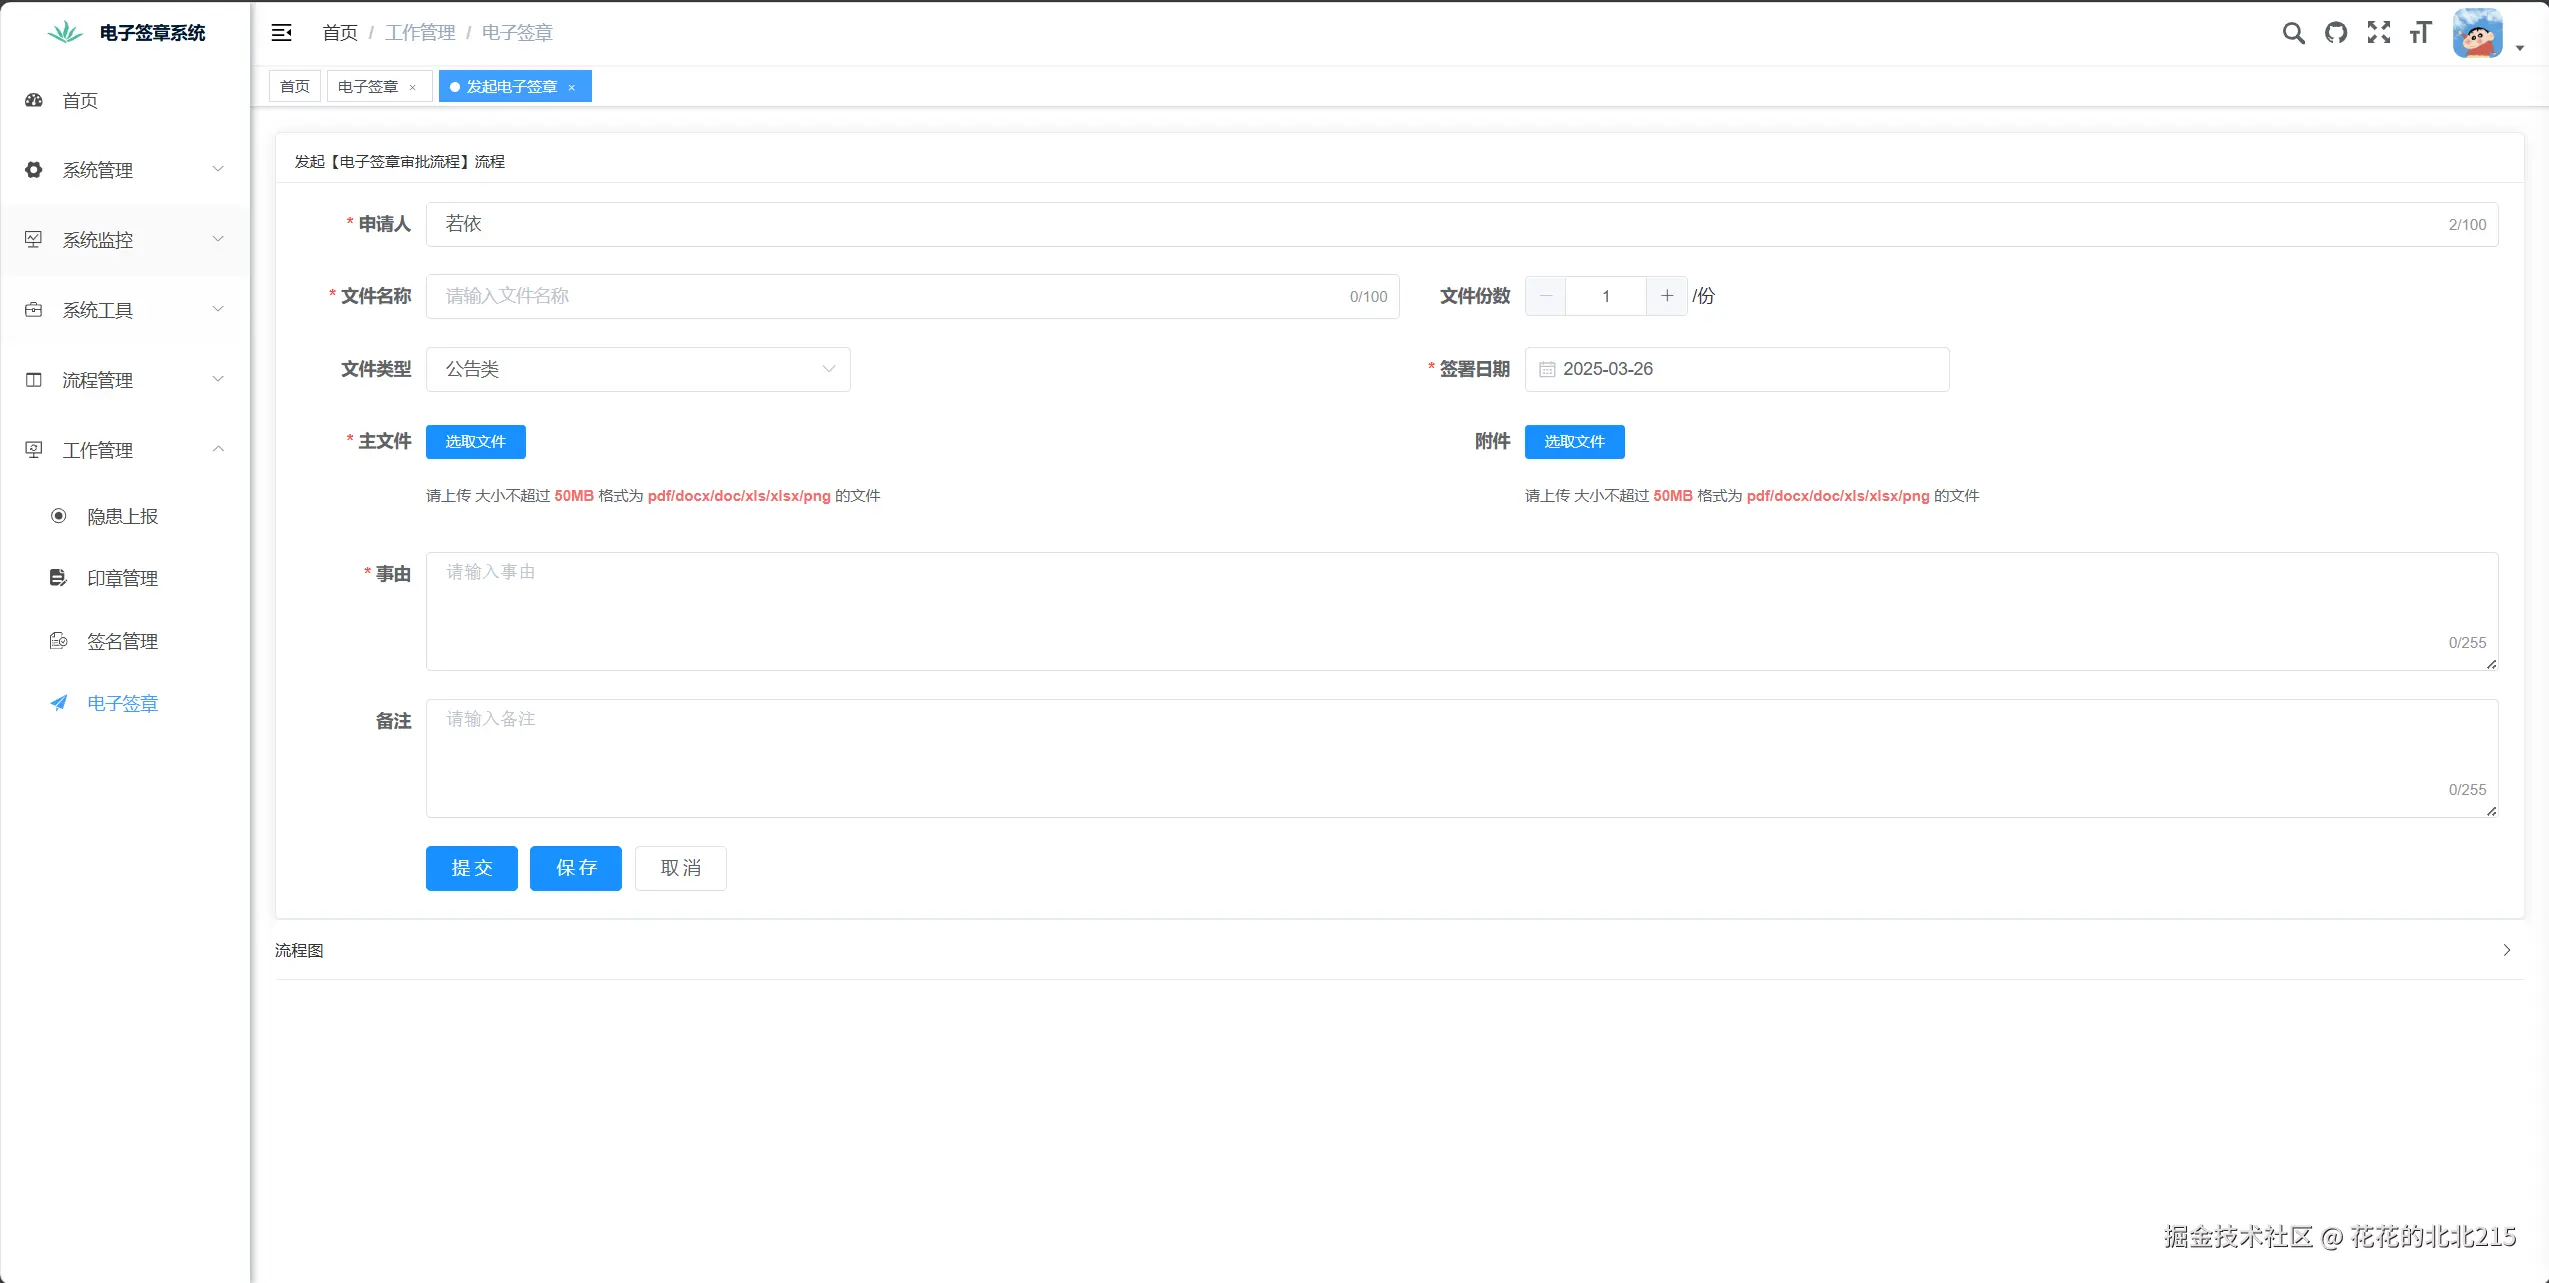The height and width of the screenshot is (1283, 2549).
Task: Toggle the sidebar collapse hamburger icon
Action: click(282, 33)
